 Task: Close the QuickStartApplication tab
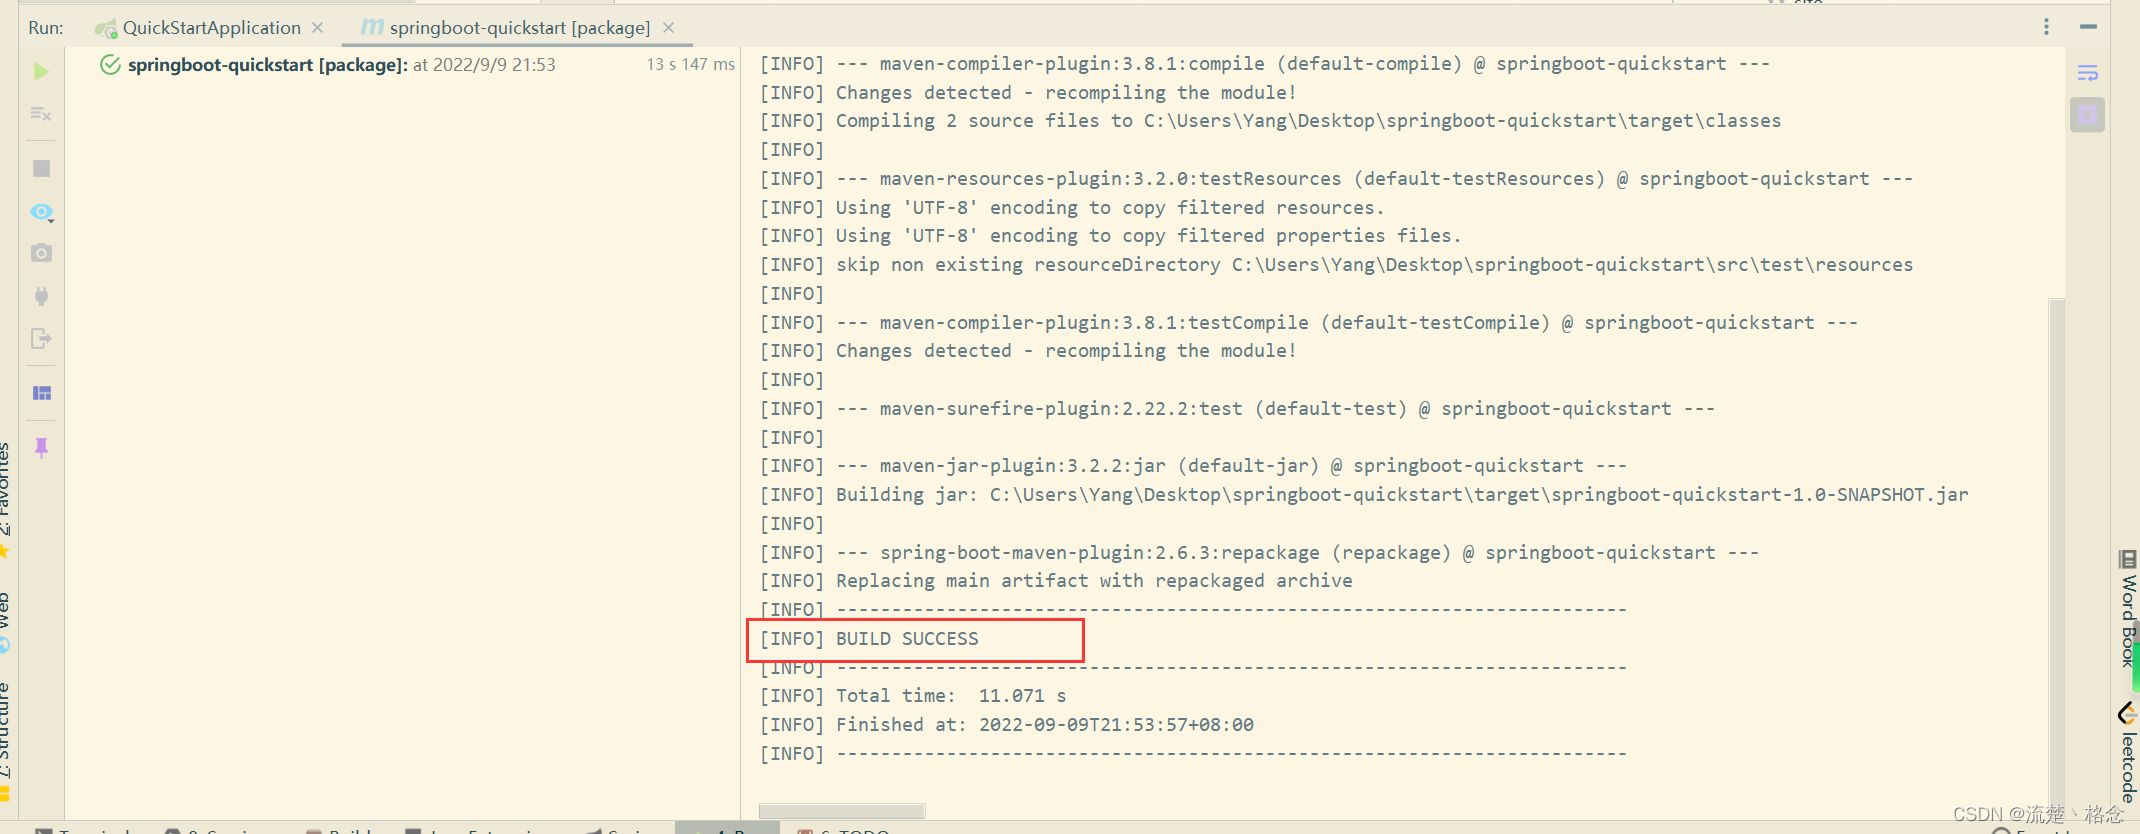318,28
